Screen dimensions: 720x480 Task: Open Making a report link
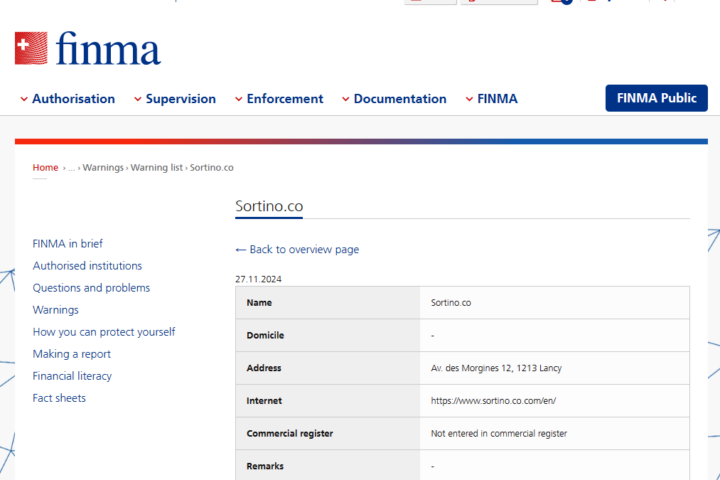tap(72, 354)
